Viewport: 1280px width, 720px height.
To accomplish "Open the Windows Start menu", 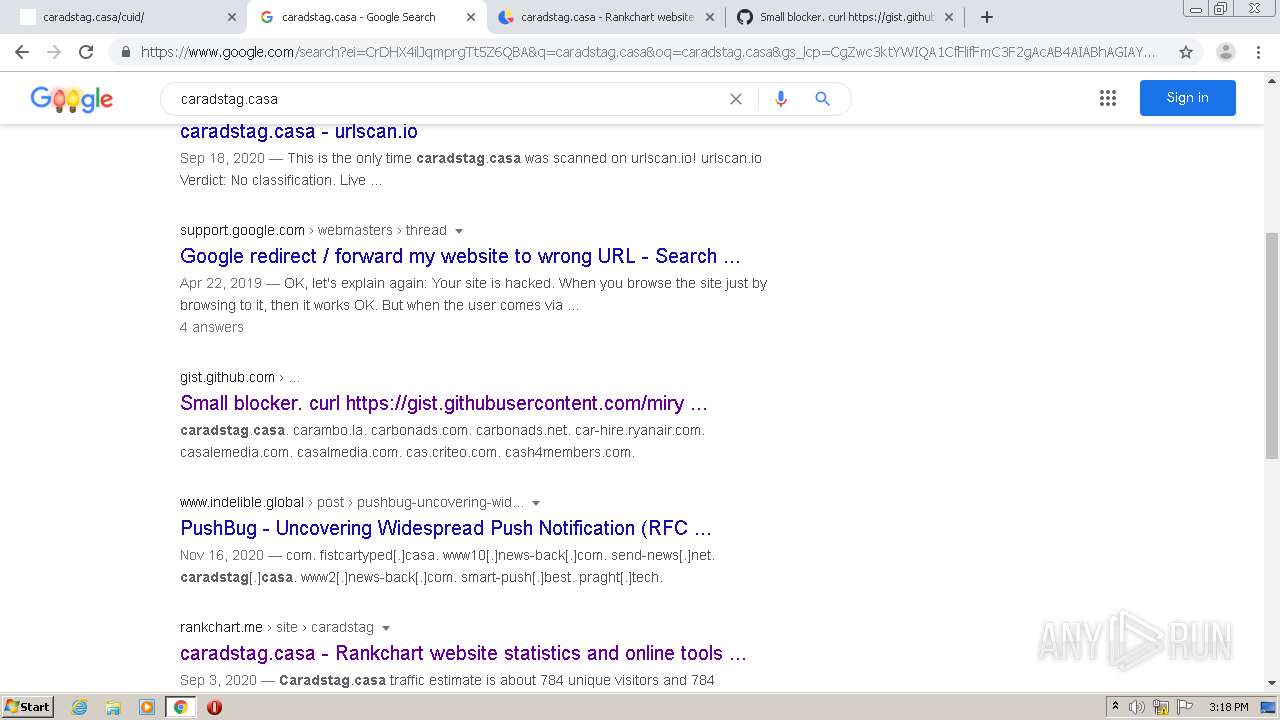I will coord(27,707).
